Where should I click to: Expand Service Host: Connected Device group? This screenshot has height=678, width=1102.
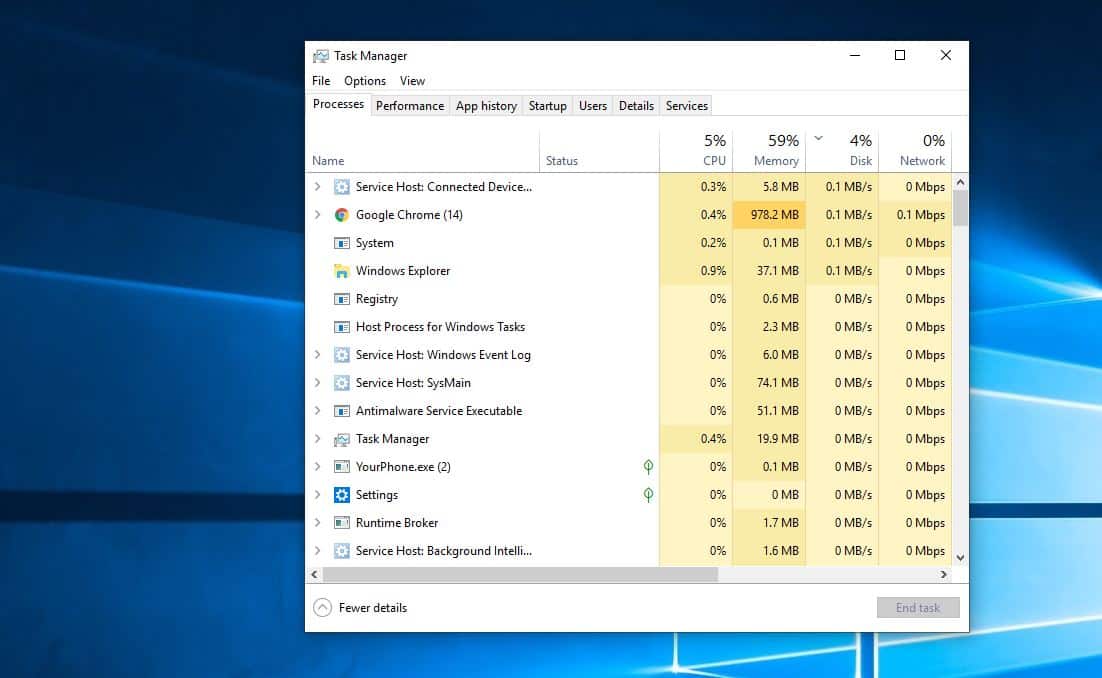(x=318, y=187)
